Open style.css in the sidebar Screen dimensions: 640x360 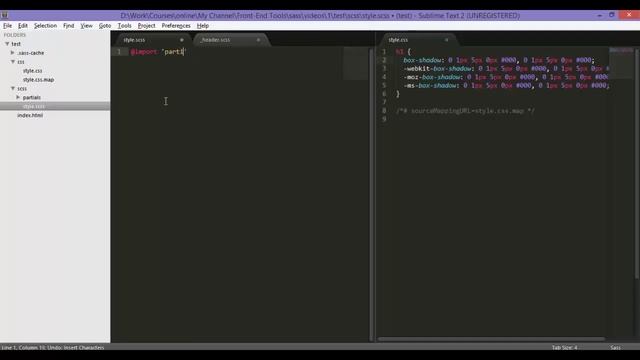[33, 71]
